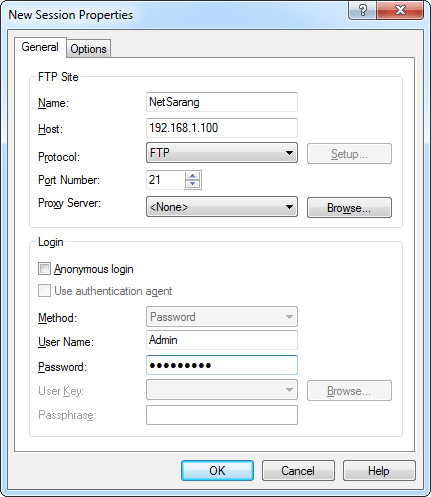Image resolution: width=431 pixels, height=497 pixels.
Task: Click the Anonymous login label text
Action: point(94,269)
